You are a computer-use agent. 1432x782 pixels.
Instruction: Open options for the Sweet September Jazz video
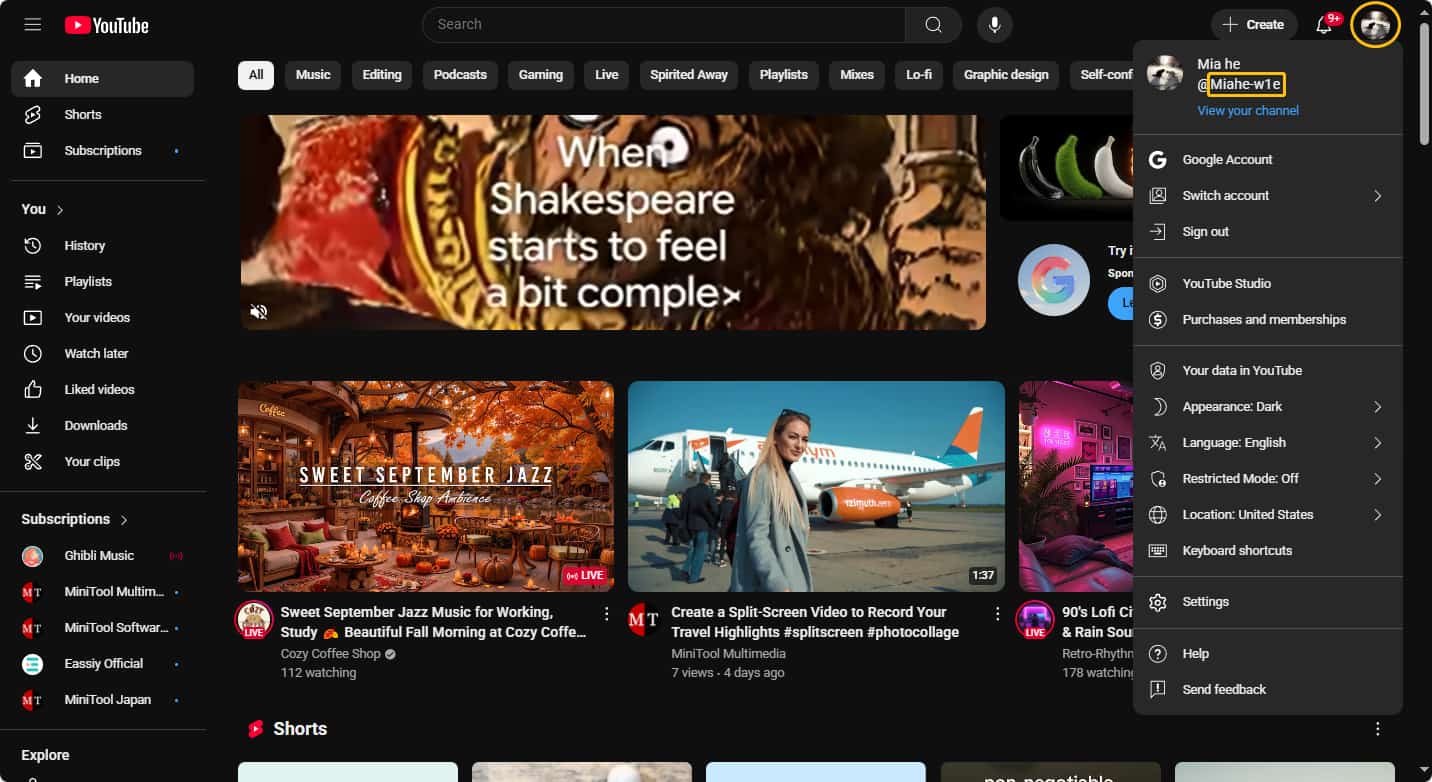606,613
